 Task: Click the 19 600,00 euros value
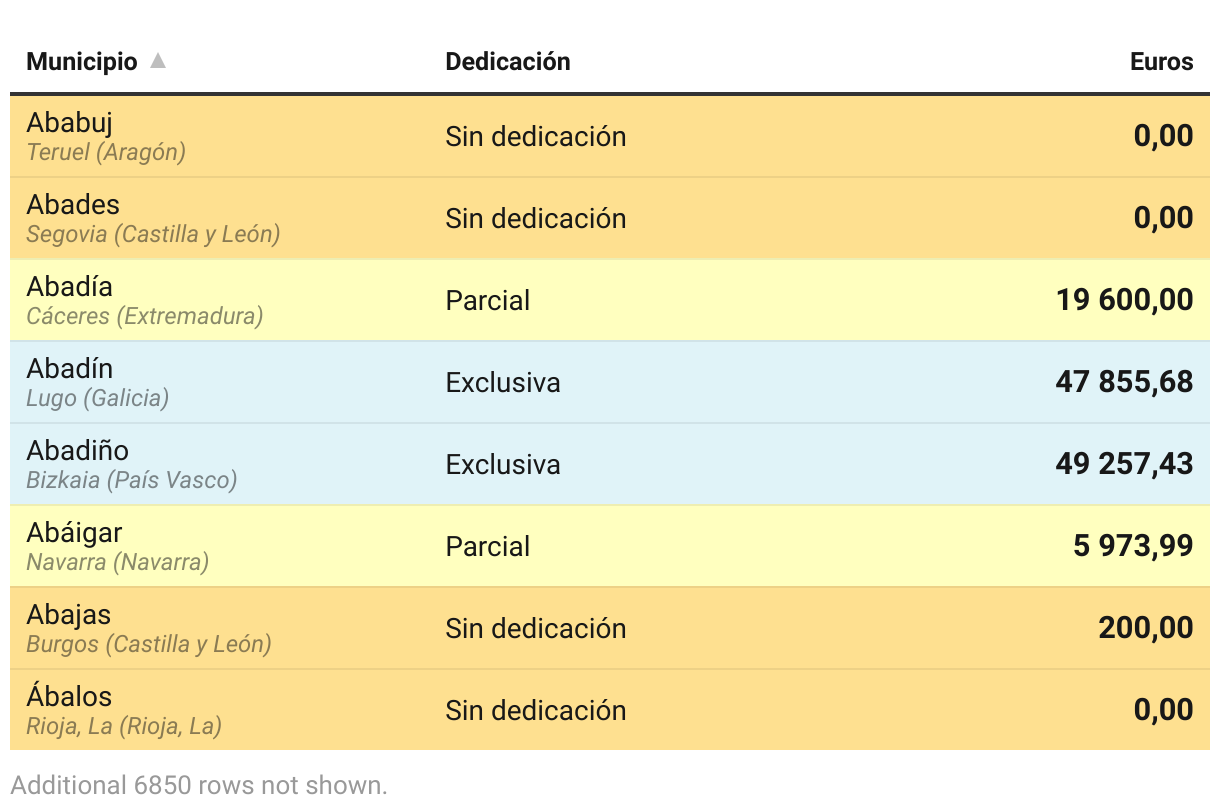pyautogui.click(x=1124, y=300)
